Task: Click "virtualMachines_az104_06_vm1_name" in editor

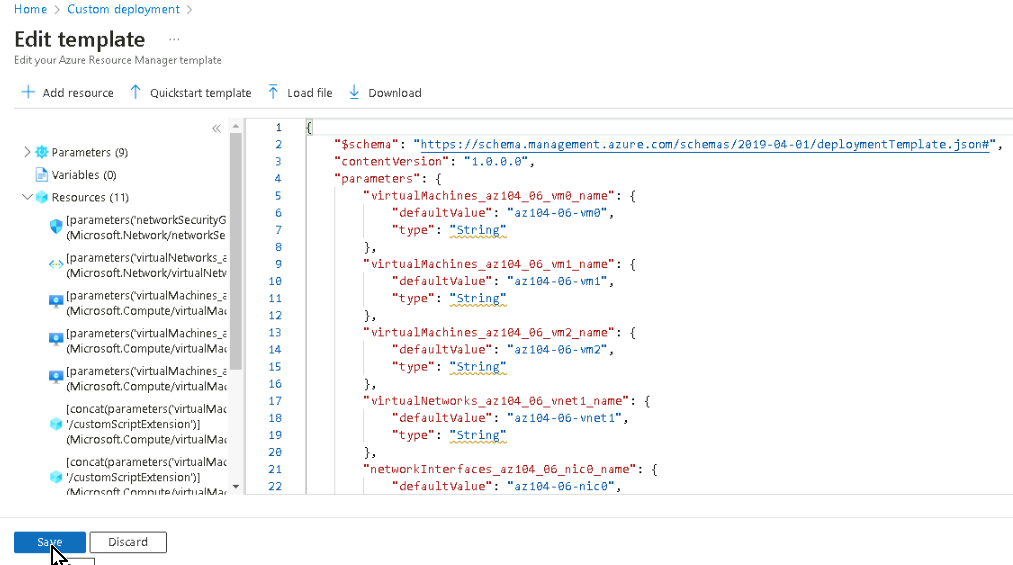Action: tap(489, 264)
